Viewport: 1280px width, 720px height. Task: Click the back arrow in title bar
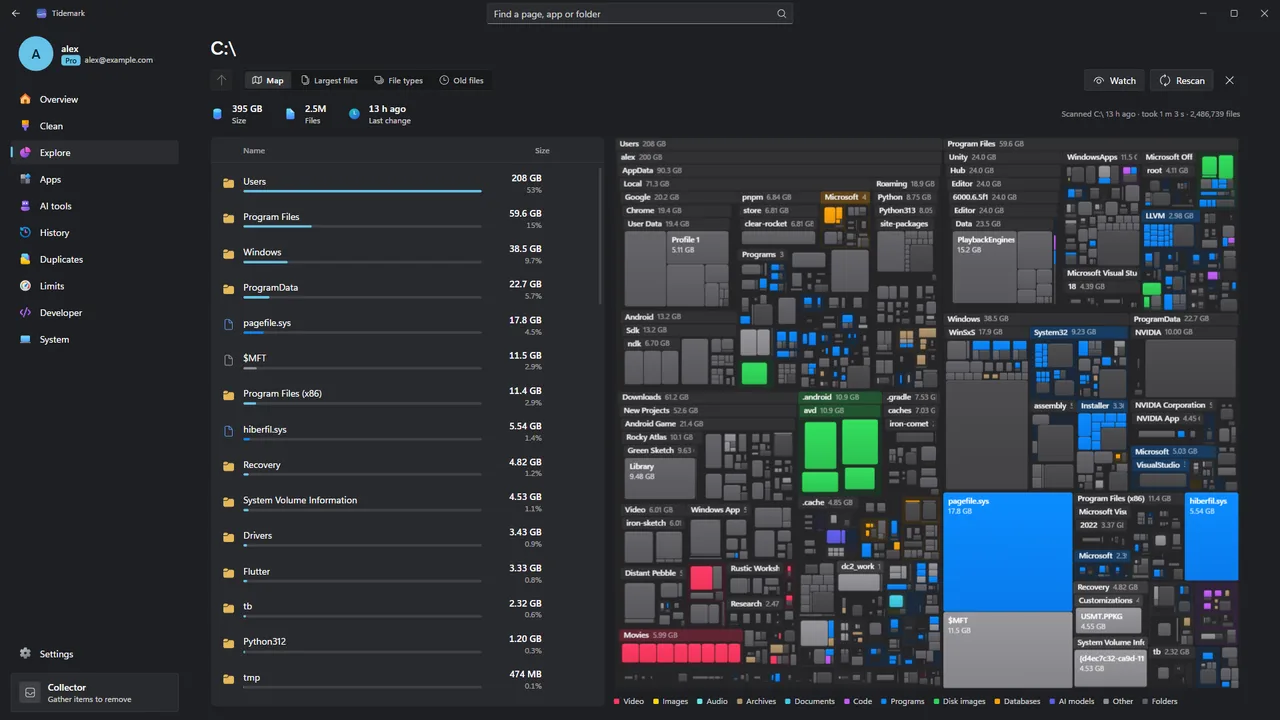coord(15,14)
